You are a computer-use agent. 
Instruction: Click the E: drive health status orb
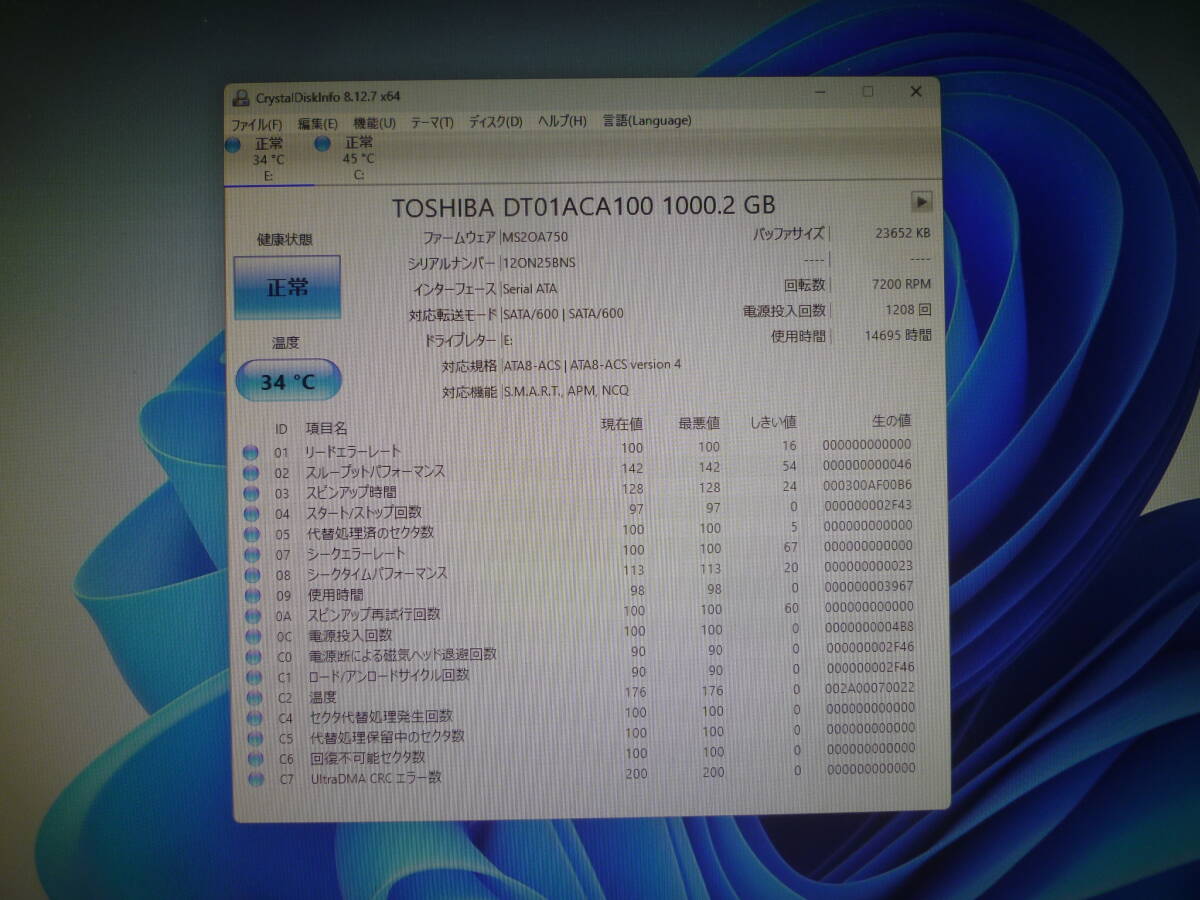point(233,145)
